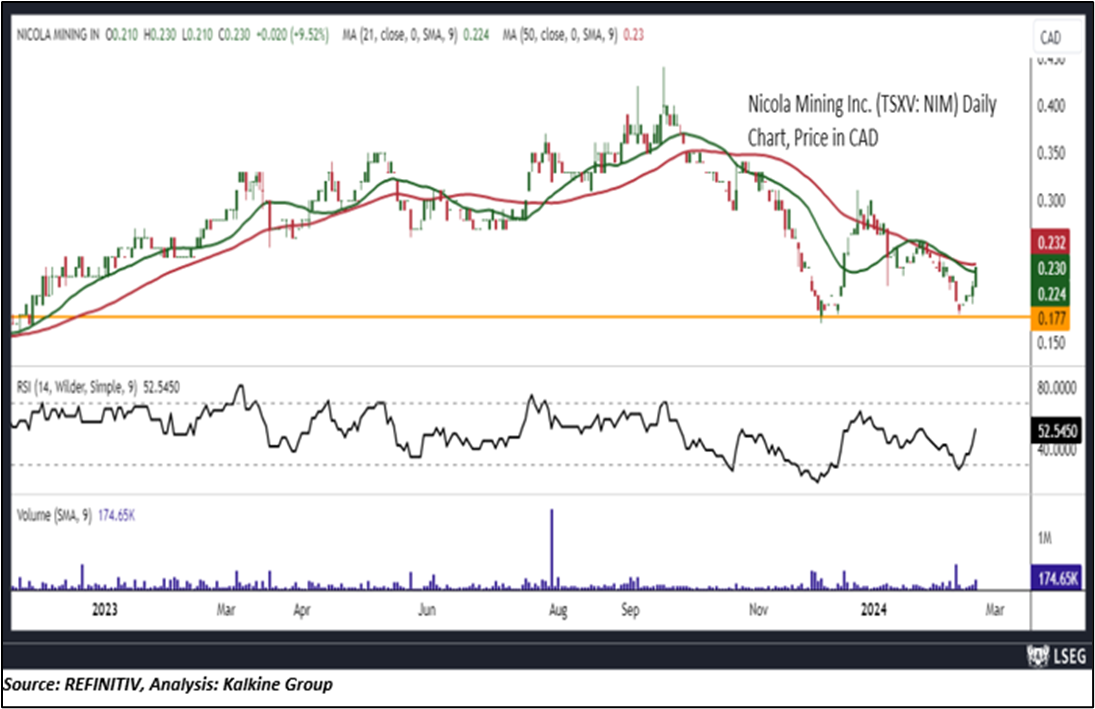Click the green 0.230 price tag
The height and width of the screenshot is (709, 1095).
coord(1050,268)
